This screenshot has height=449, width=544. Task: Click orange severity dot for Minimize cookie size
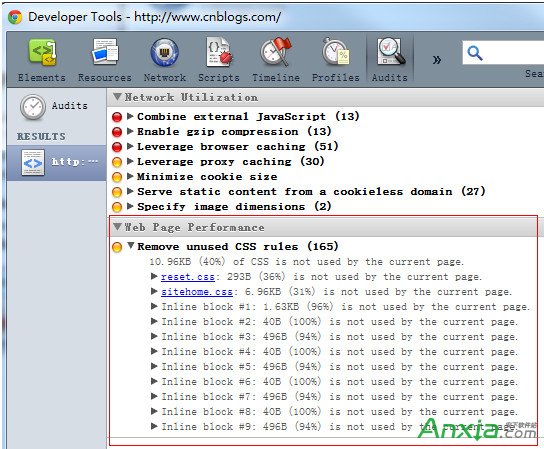117,177
